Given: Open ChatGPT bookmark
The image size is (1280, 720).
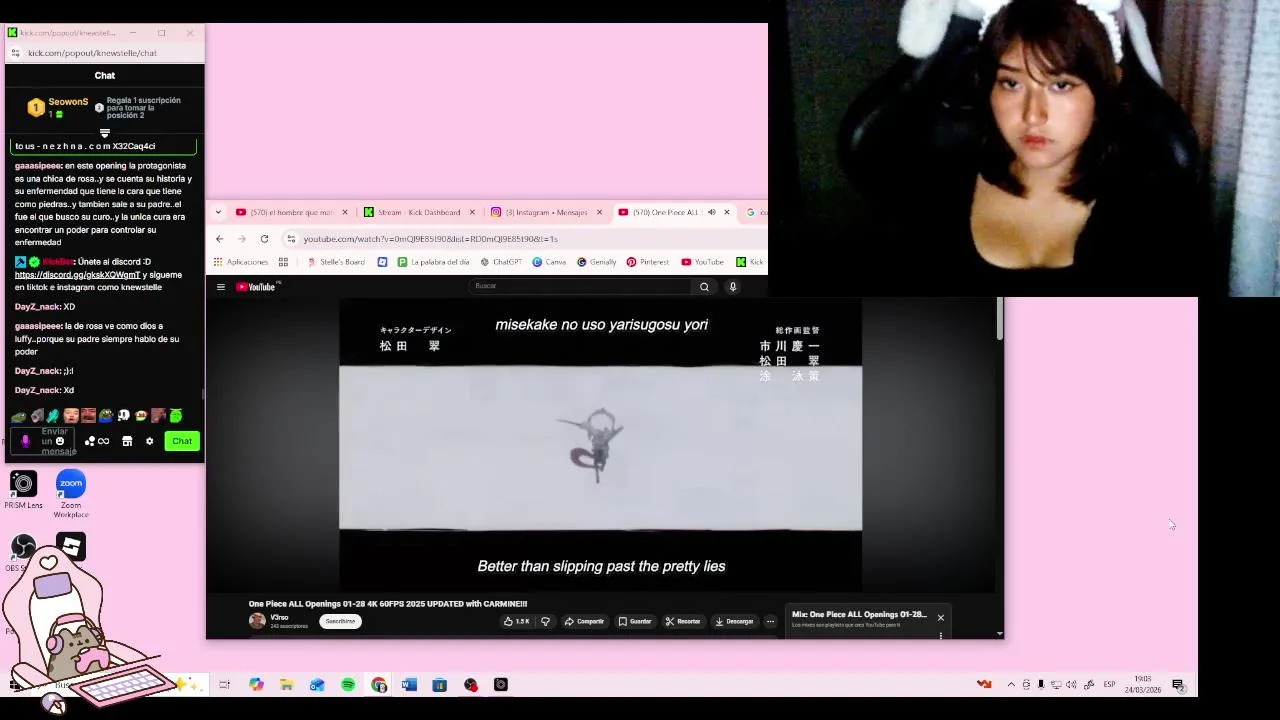Looking at the screenshot, I should 501,262.
